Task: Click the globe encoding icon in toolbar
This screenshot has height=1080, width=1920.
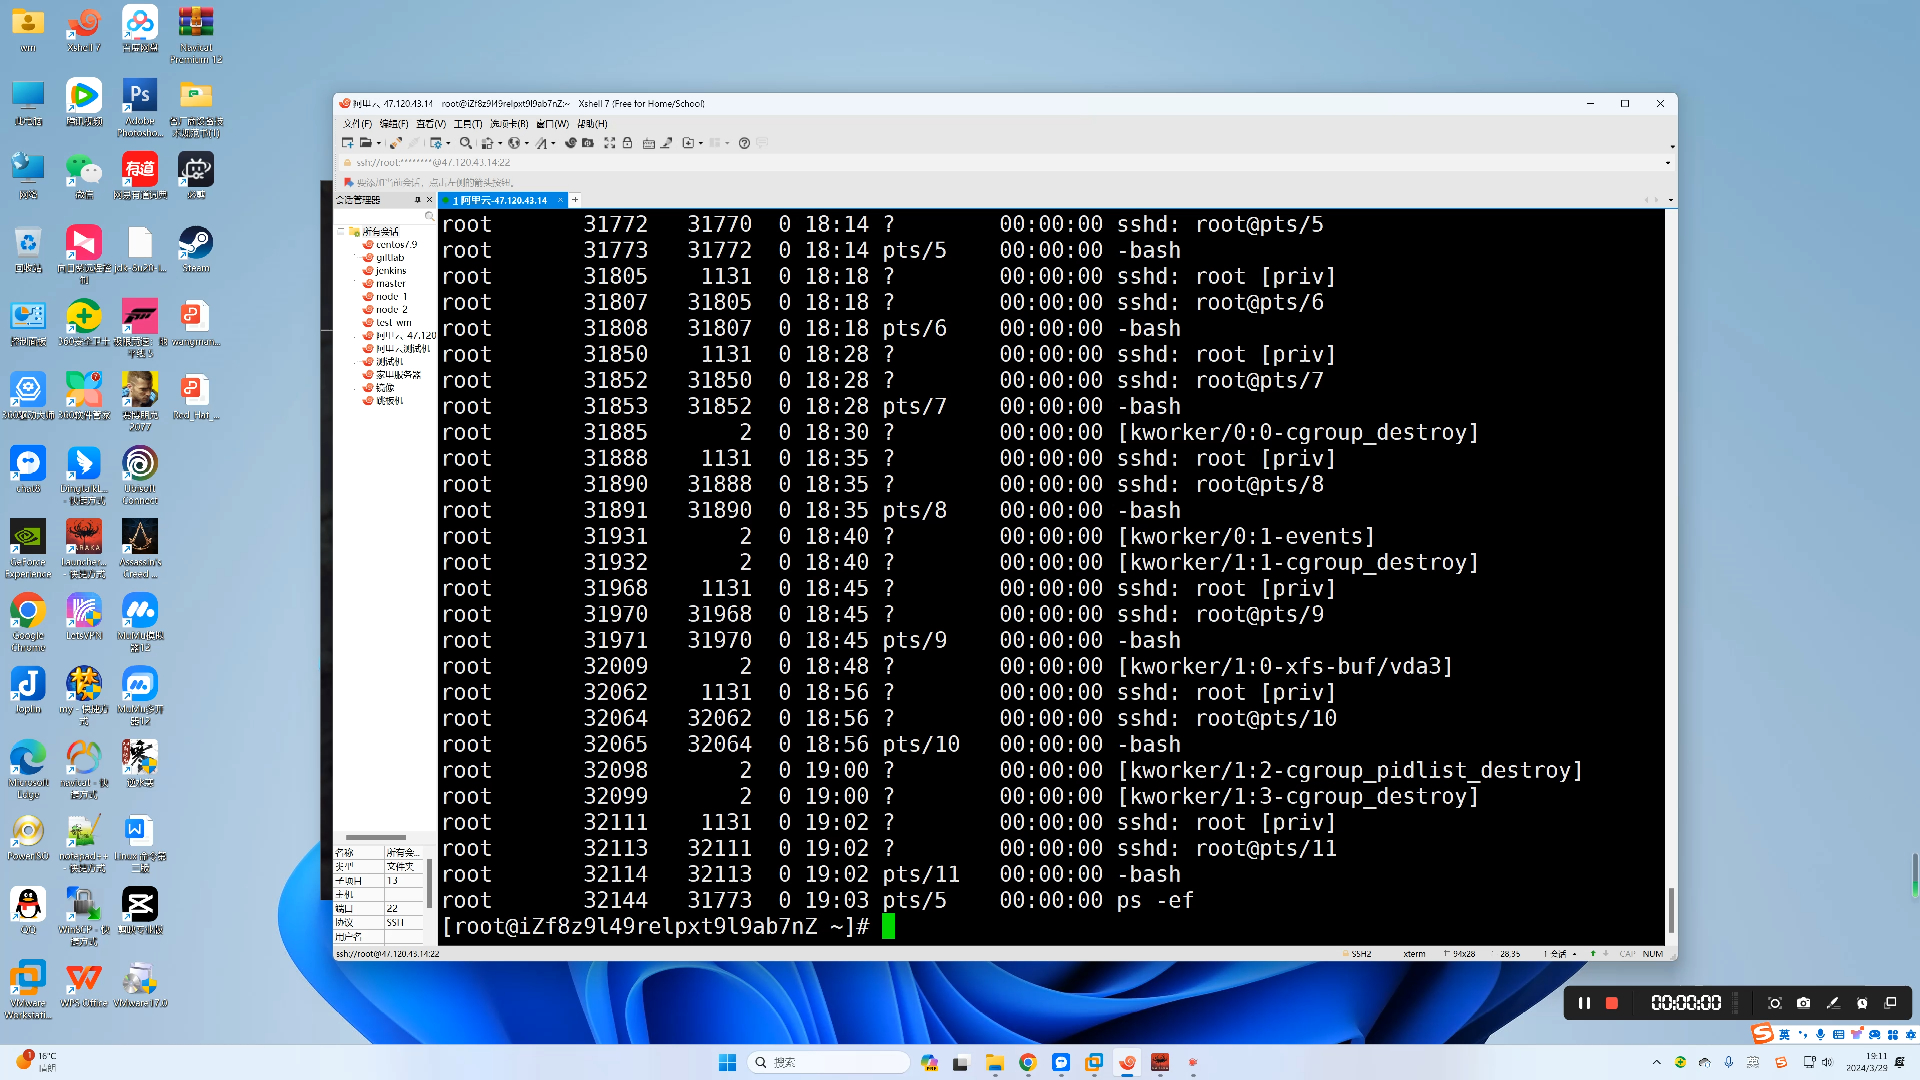Action: click(514, 143)
